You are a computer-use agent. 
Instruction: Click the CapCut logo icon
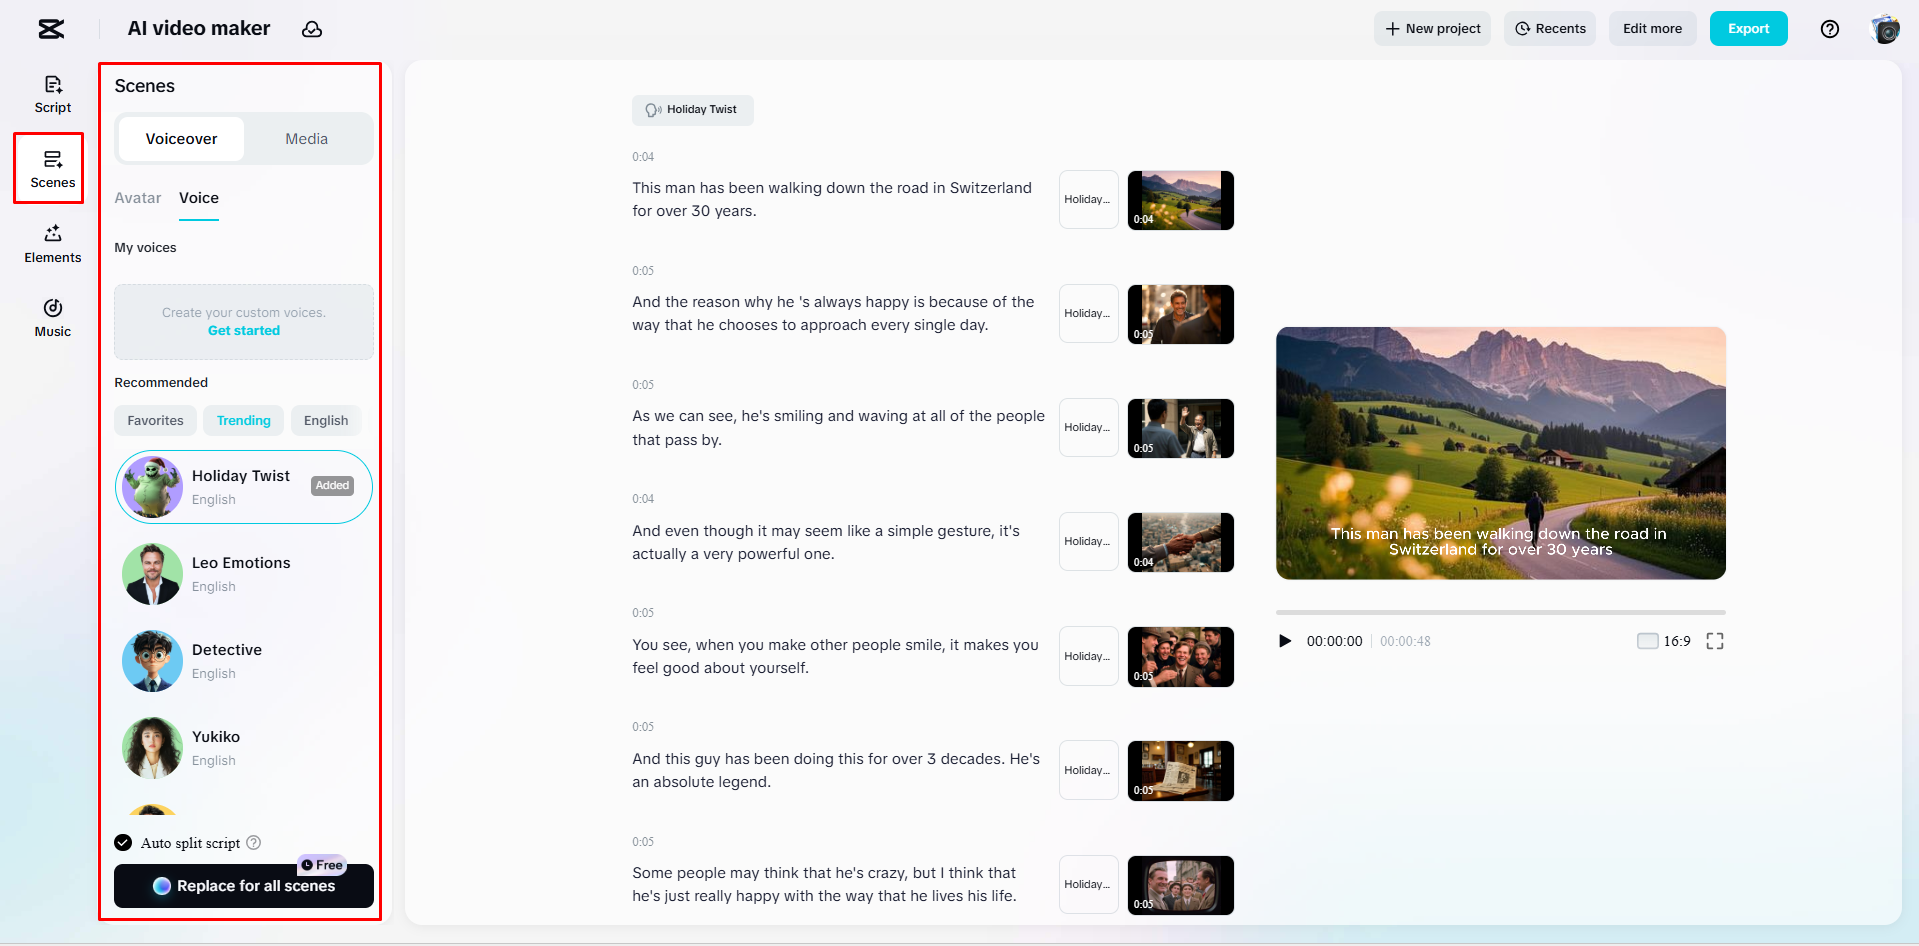51,29
